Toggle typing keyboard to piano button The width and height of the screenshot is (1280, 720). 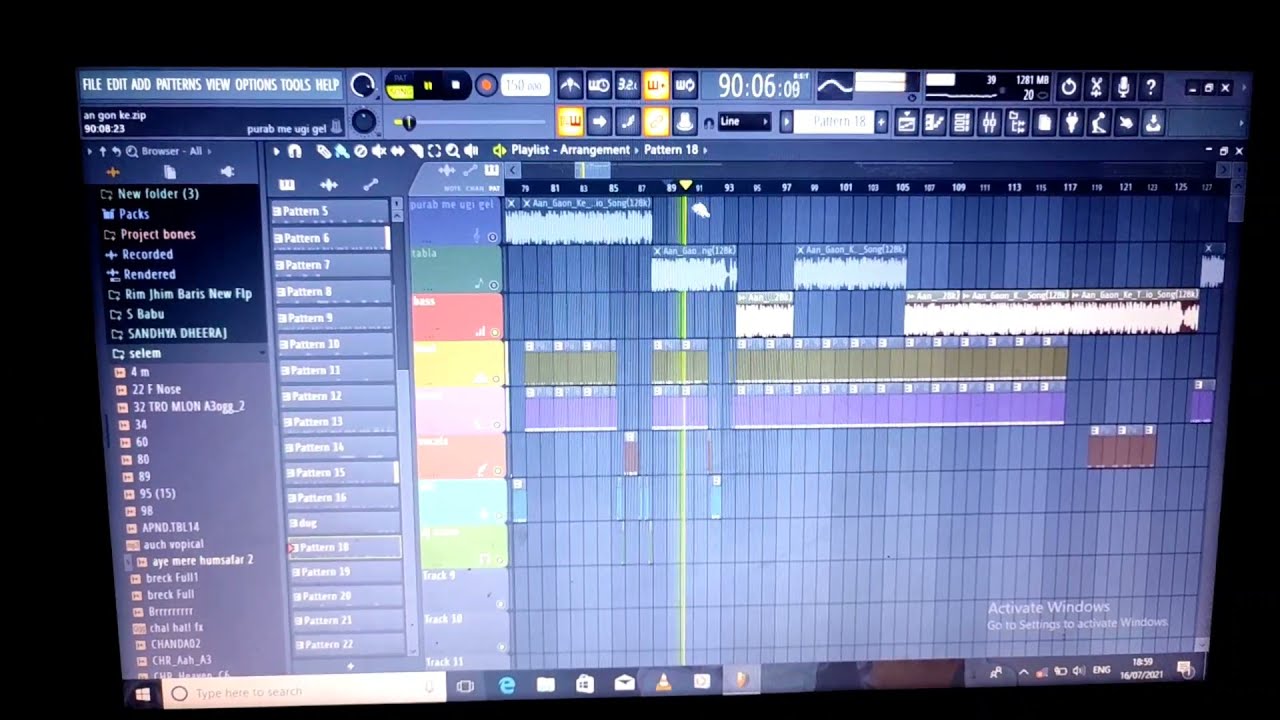pyautogui.click(x=570, y=122)
